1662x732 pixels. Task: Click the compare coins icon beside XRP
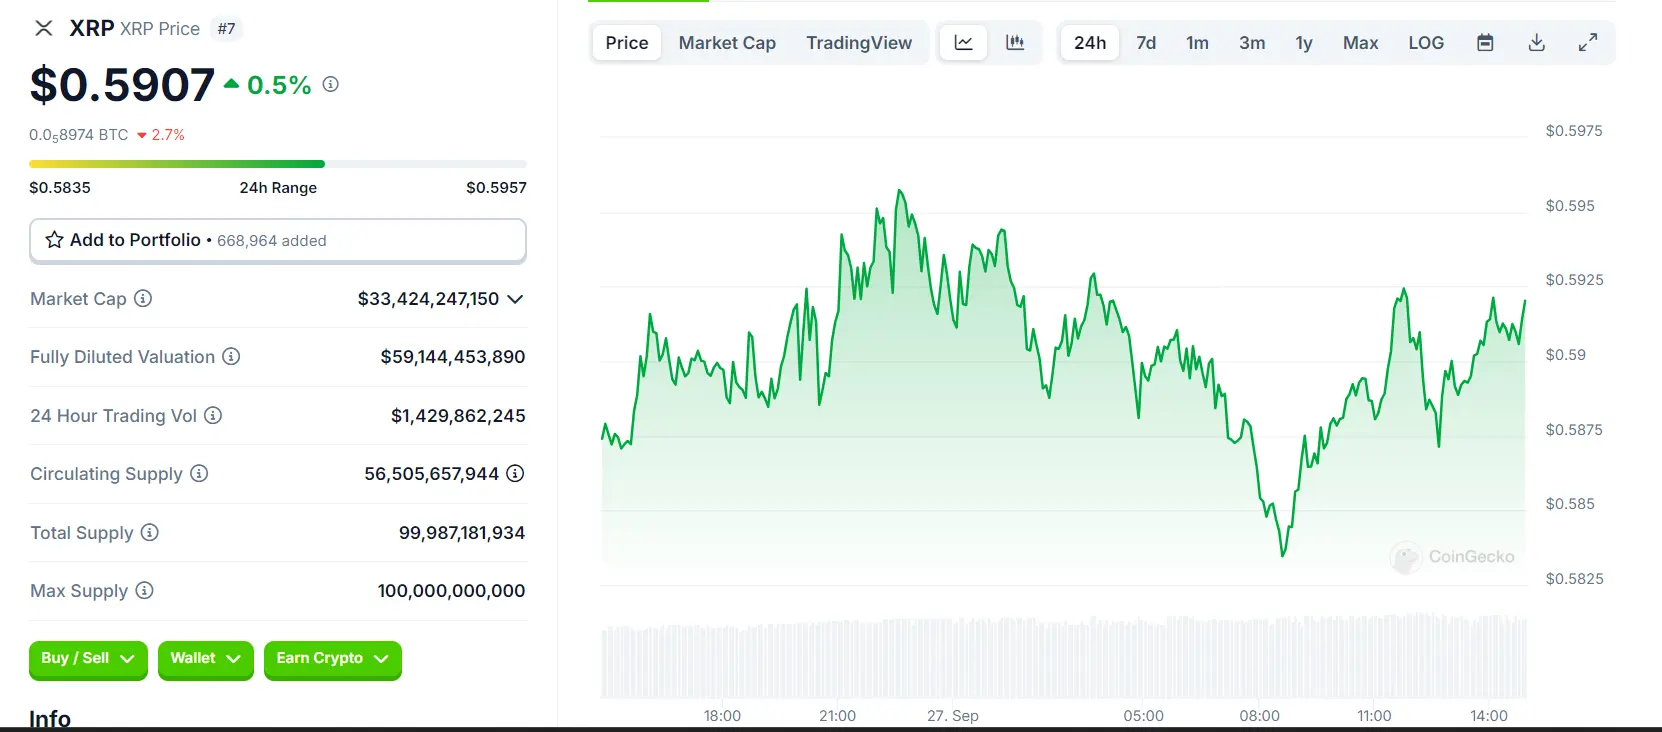43,28
